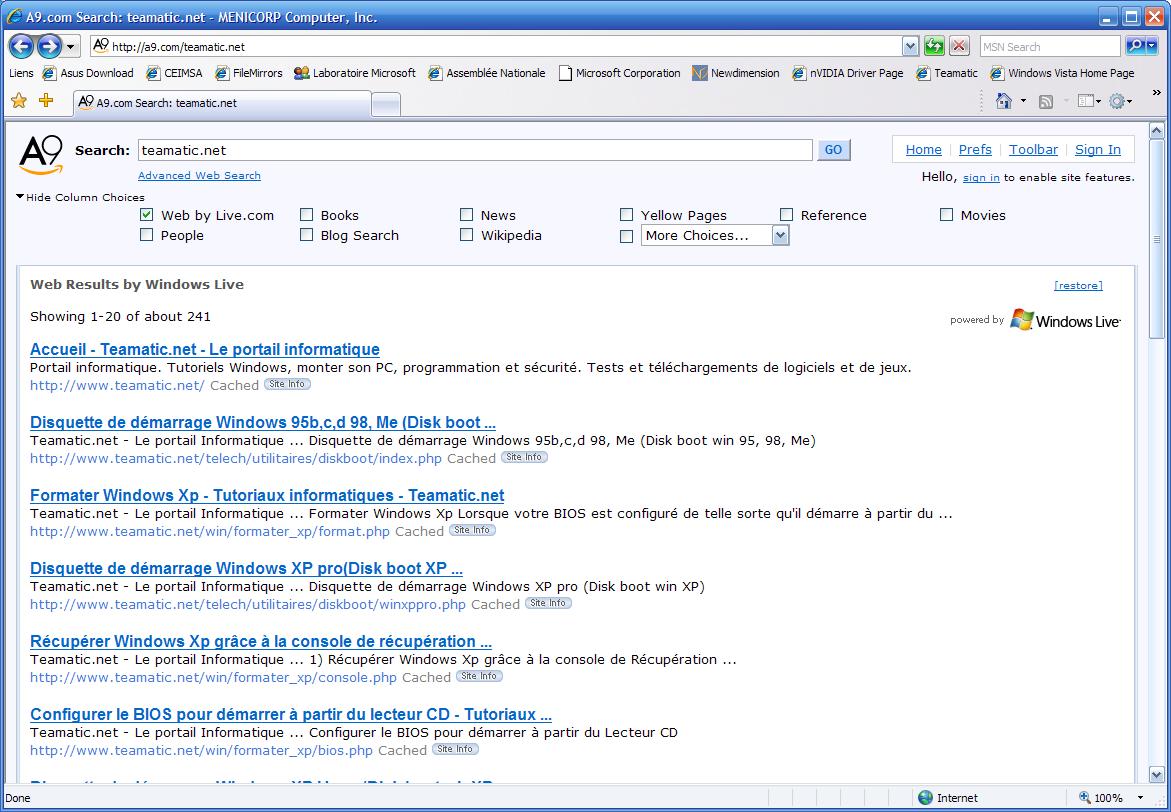The width and height of the screenshot is (1171, 812).
Task: Open the Laboratoire Microsoft favorite
Action: tap(355, 73)
